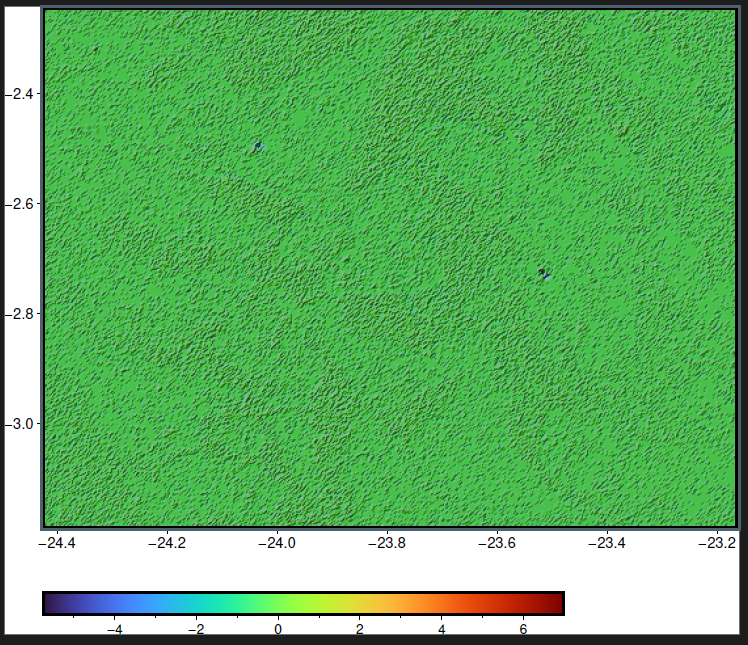Select the y-axis label −2.6
The image size is (748, 645).
pyautogui.click(x=19, y=204)
